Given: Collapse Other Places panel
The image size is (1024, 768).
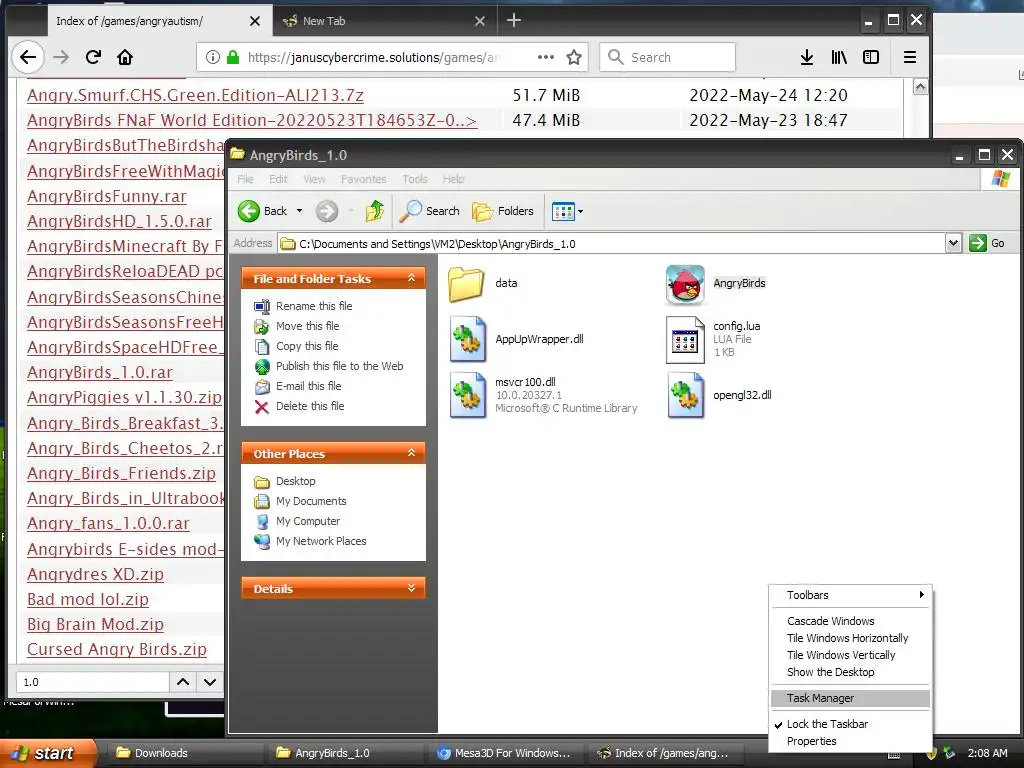Looking at the screenshot, I should pyautogui.click(x=411, y=453).
